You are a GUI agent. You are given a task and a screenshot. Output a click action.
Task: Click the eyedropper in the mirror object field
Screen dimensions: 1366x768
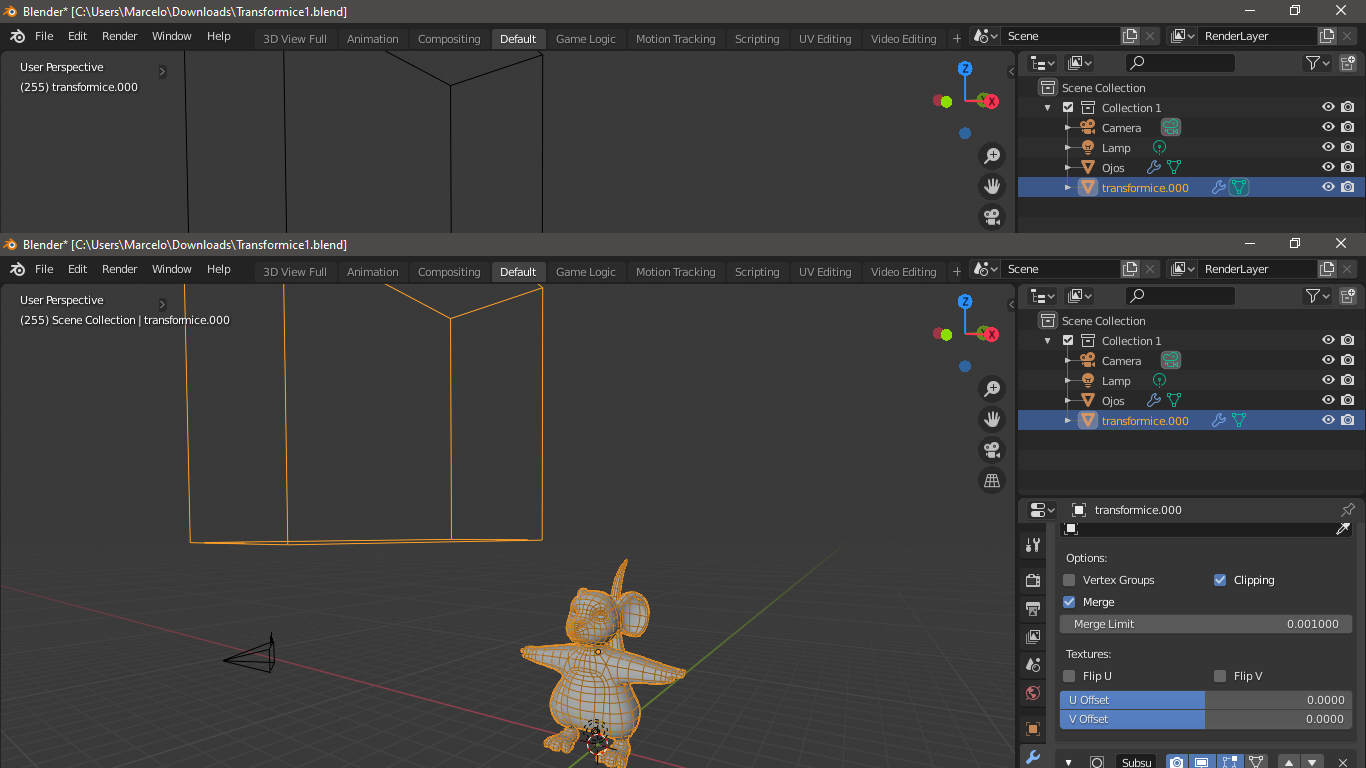[x=1343, y=528]
